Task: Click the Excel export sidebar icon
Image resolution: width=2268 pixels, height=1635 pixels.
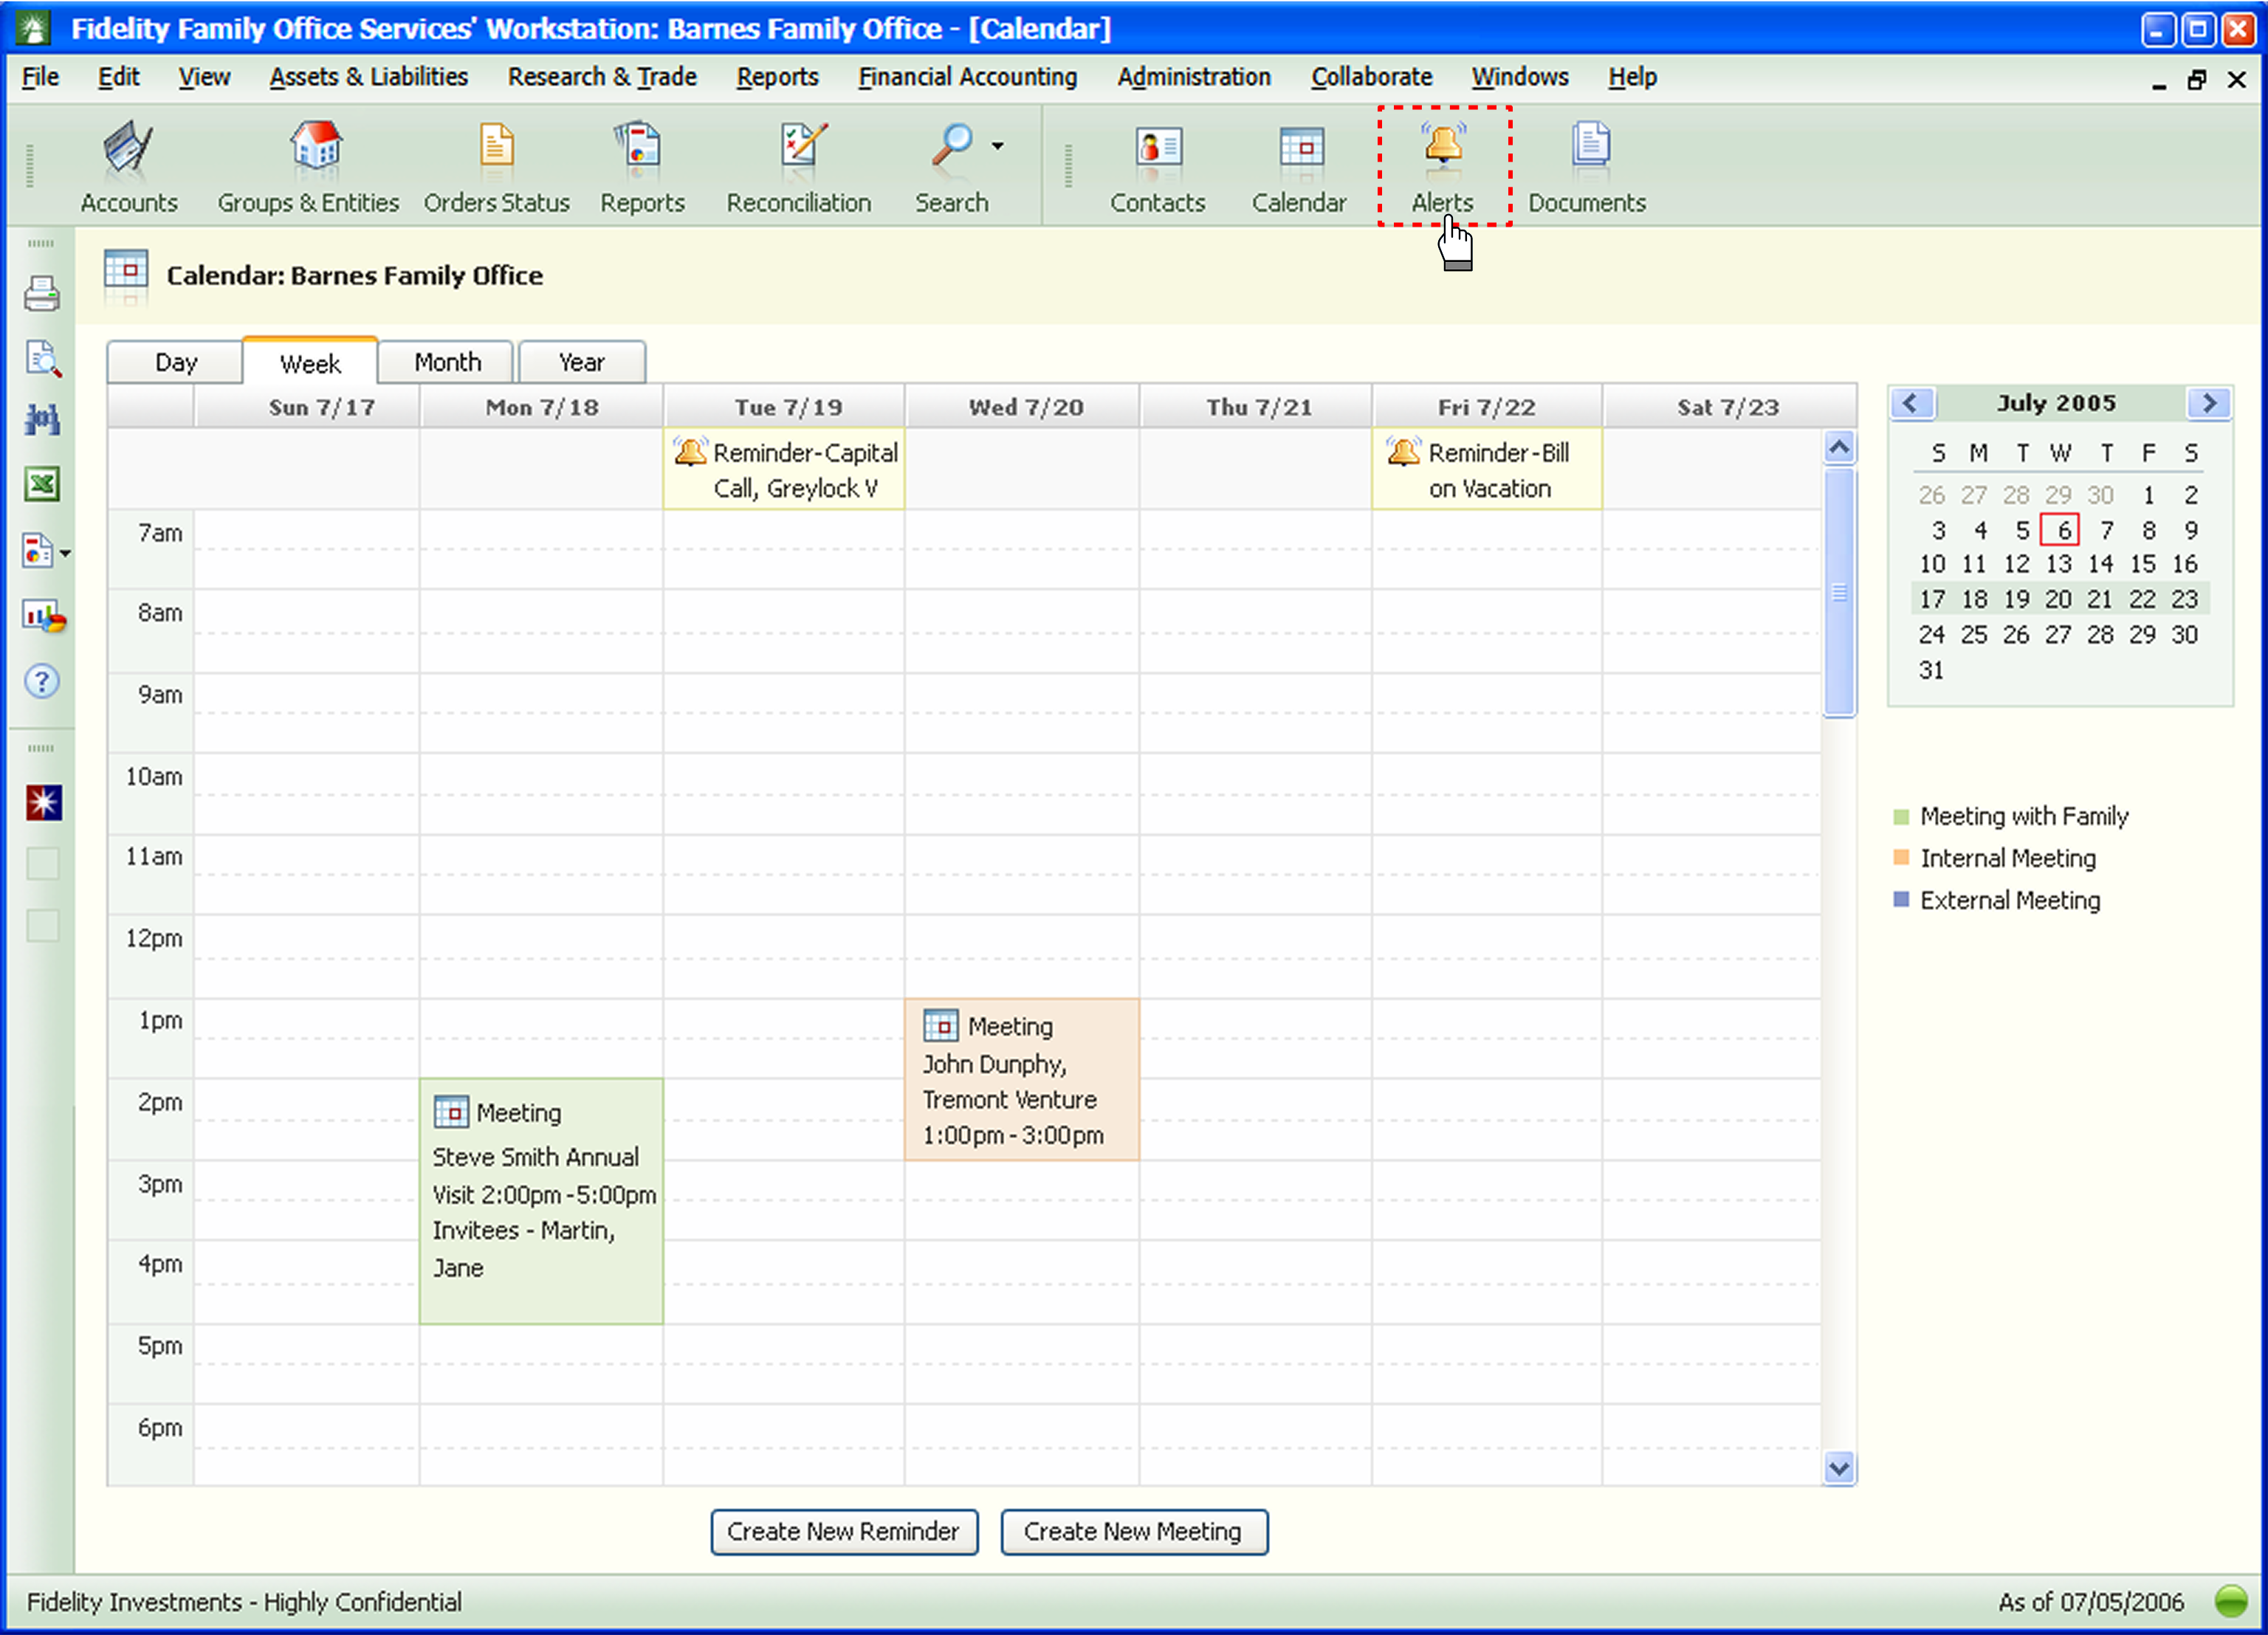Action: [x=42, y=485]
